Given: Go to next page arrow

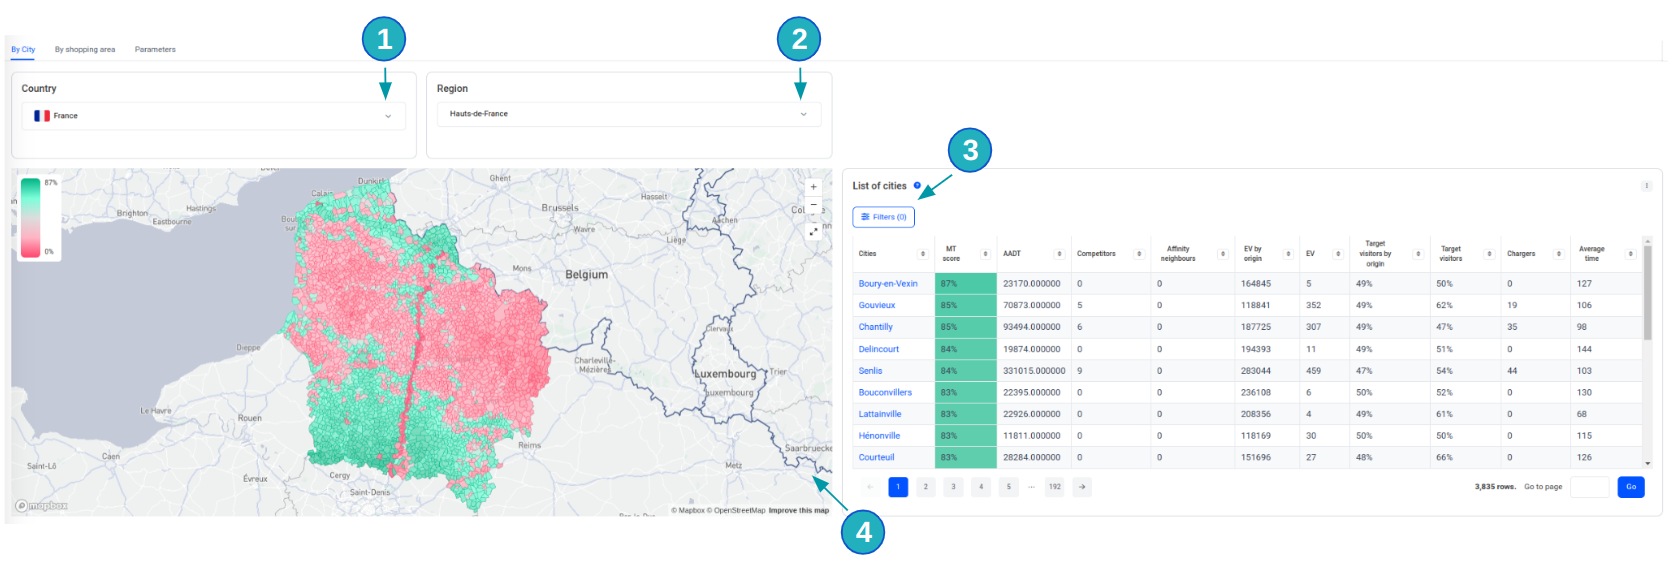Looking at the screenshot, I should tap(1082, 487).
